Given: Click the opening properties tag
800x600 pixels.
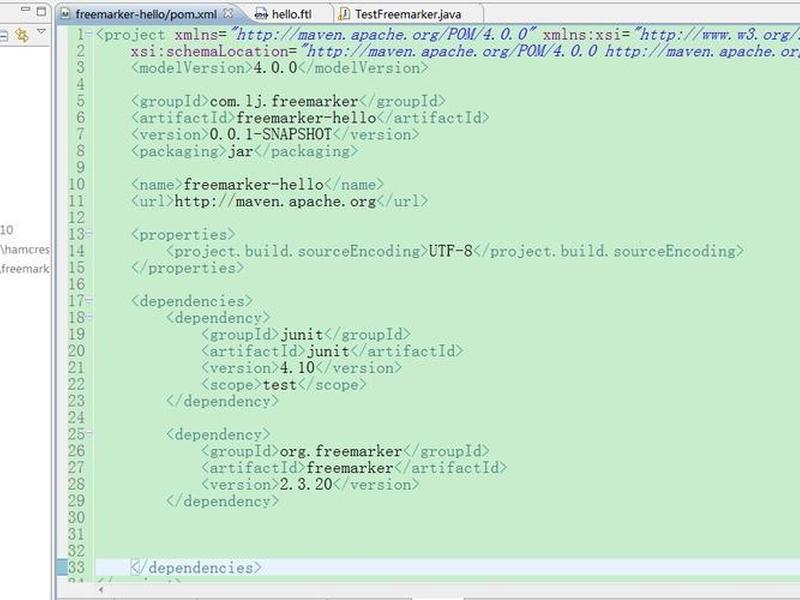Looking at the screenshot, I should (x=184, y=235).
